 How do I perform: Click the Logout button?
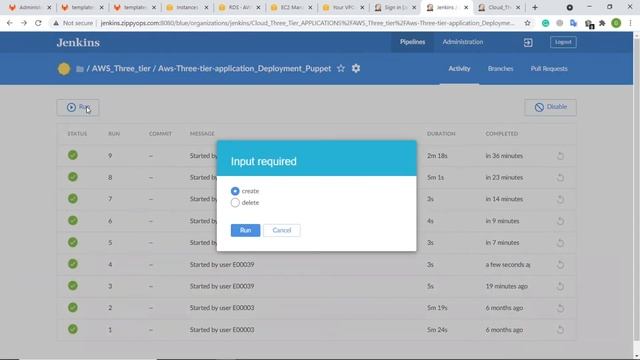coord(563,42)
